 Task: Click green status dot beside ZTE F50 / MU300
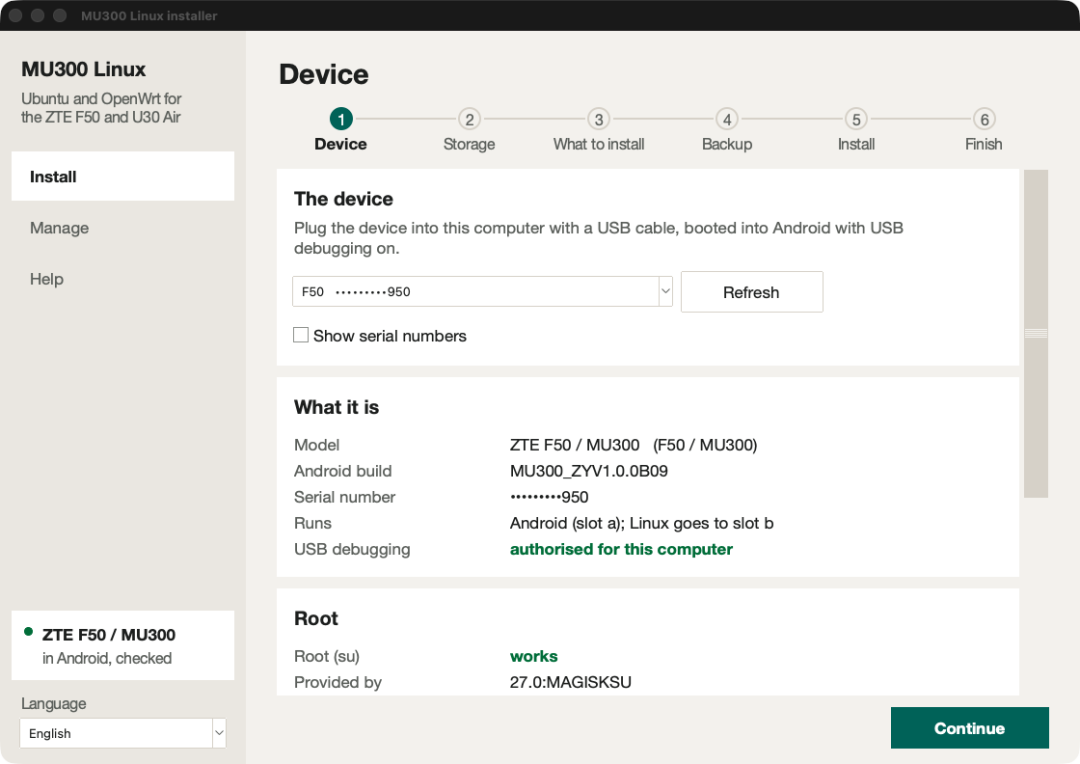pyautogui.click(x=28, y=632)
